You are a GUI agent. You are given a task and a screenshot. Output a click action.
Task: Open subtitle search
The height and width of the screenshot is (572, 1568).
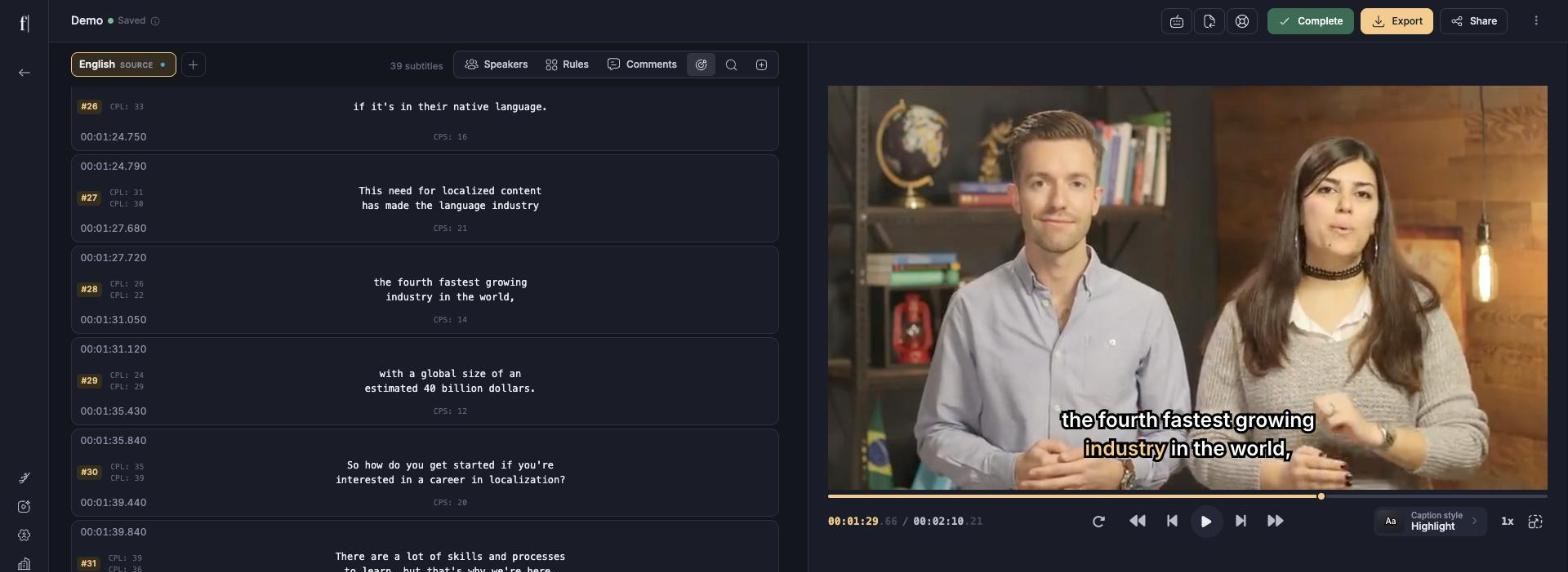(x=731, y=65)
